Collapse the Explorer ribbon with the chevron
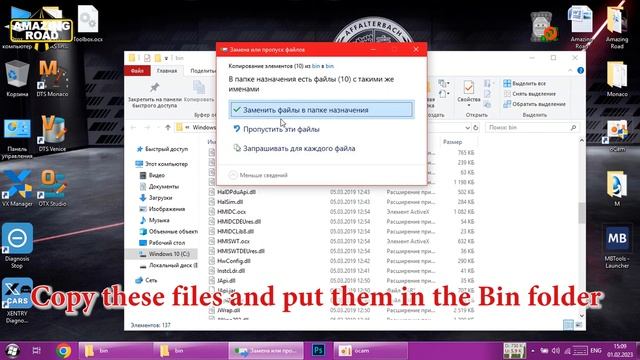 [570, 71]
